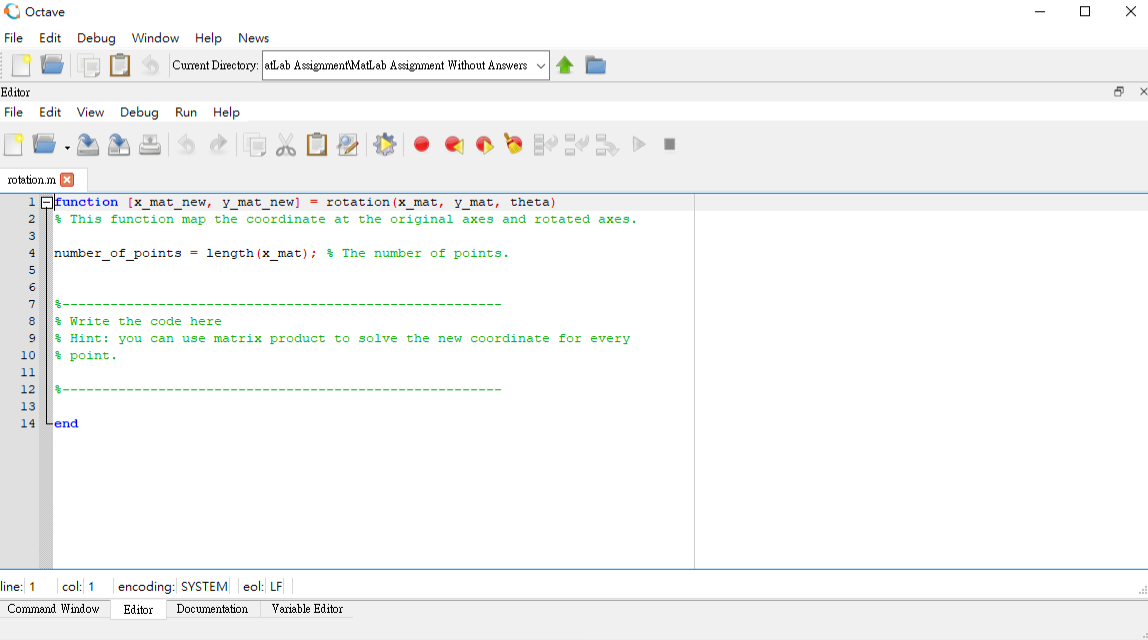This screenshot has height=640, width=1148.
Task: Click Remove all breakpoints icon
Action: click(513, 144)
